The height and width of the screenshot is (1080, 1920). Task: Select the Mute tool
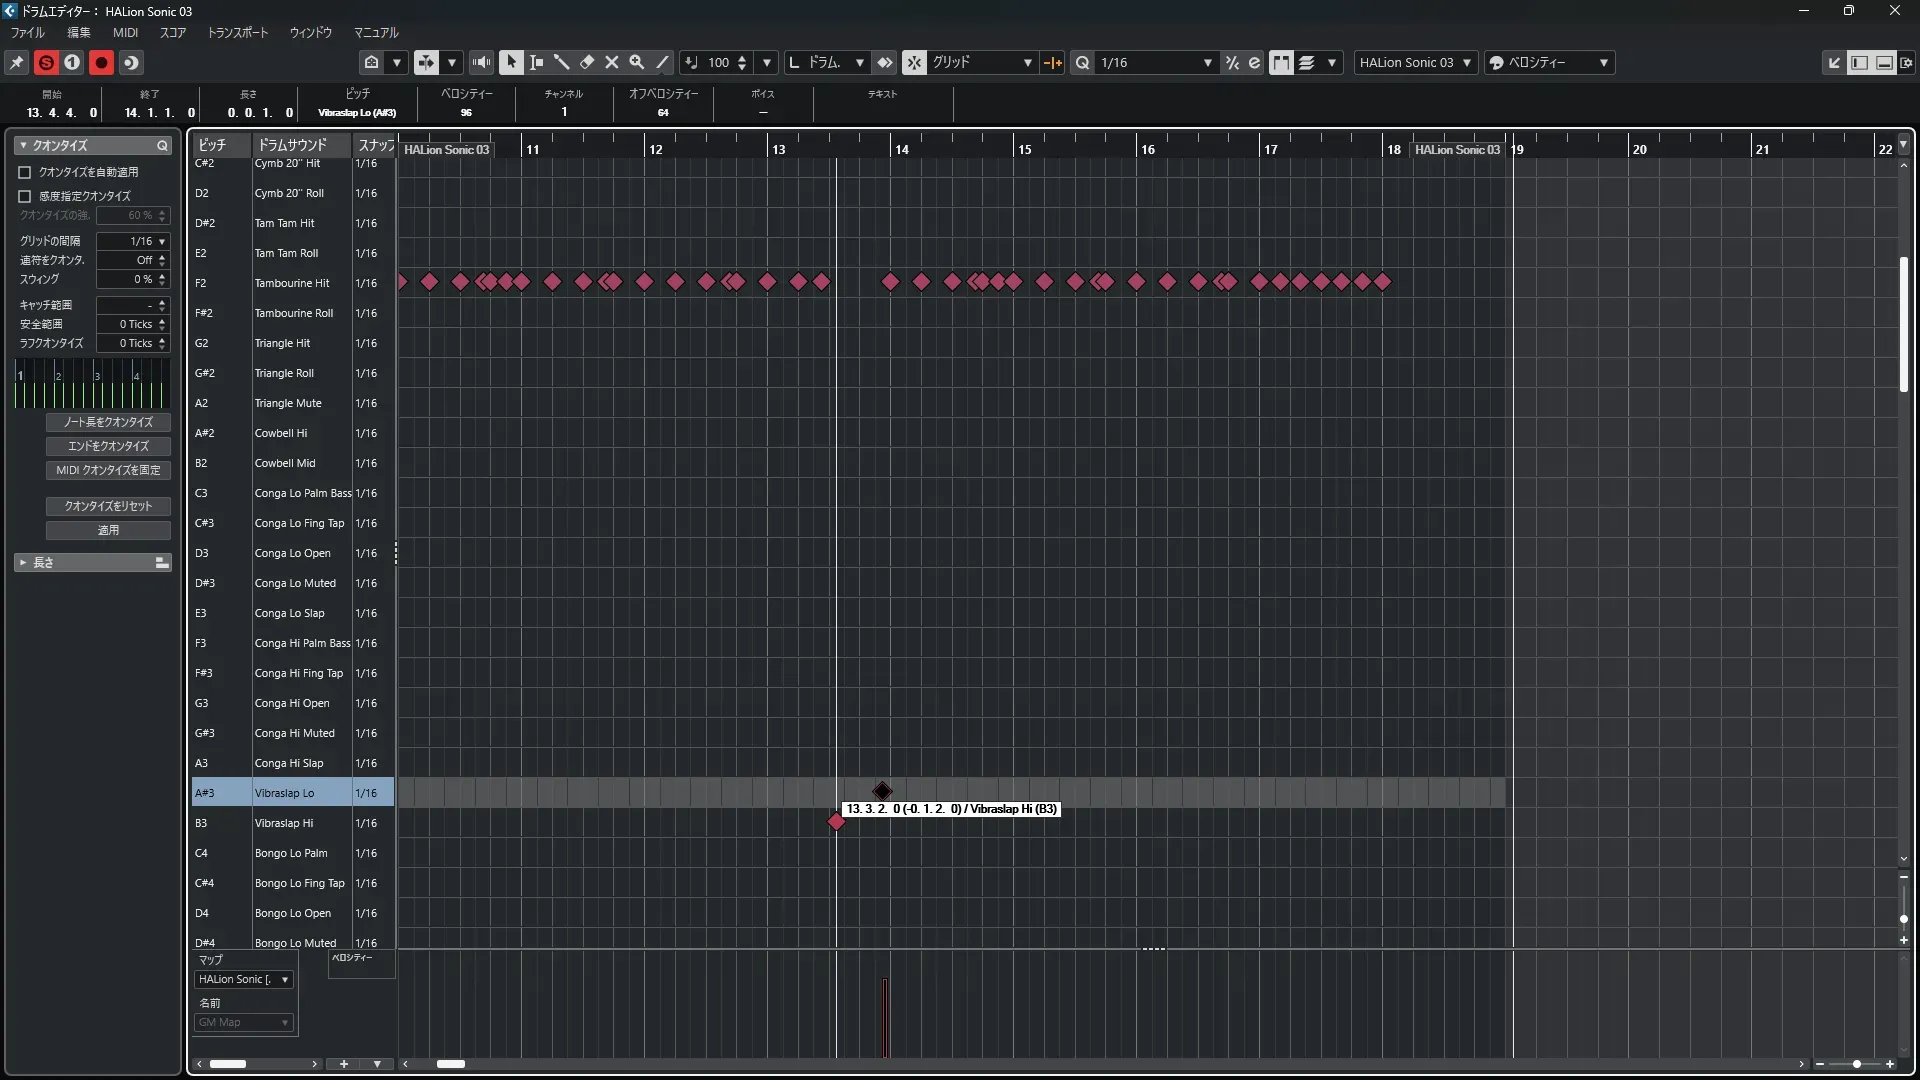[x=612, y=62]
